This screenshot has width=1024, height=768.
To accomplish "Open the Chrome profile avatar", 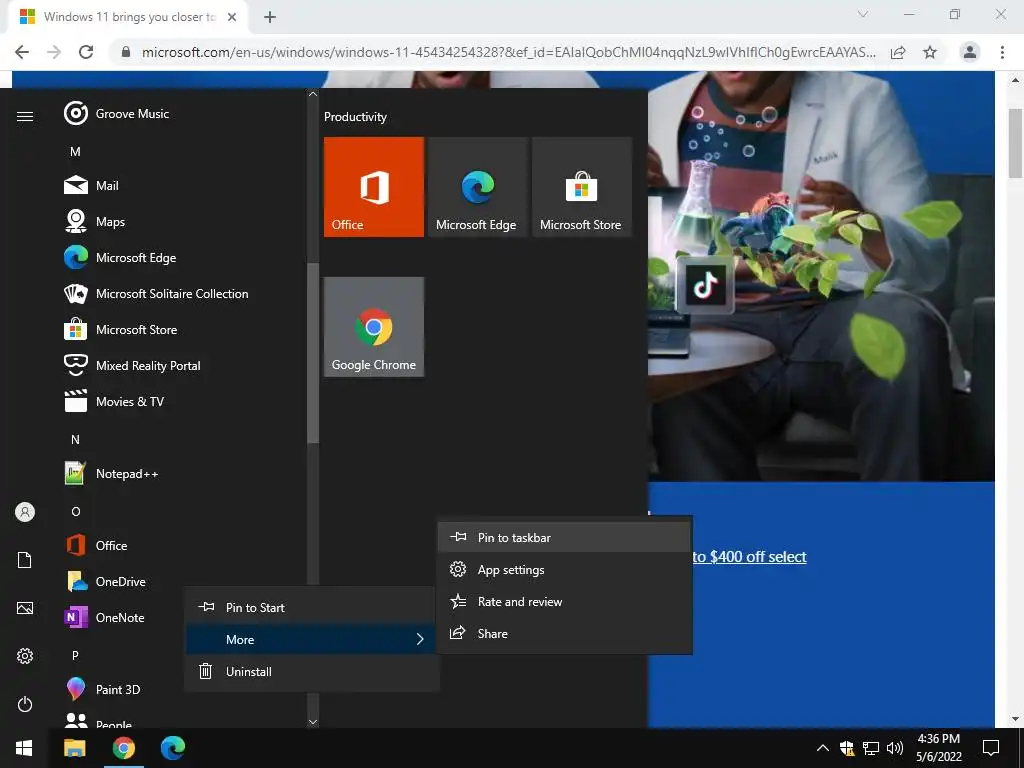I will pos(970,52).
